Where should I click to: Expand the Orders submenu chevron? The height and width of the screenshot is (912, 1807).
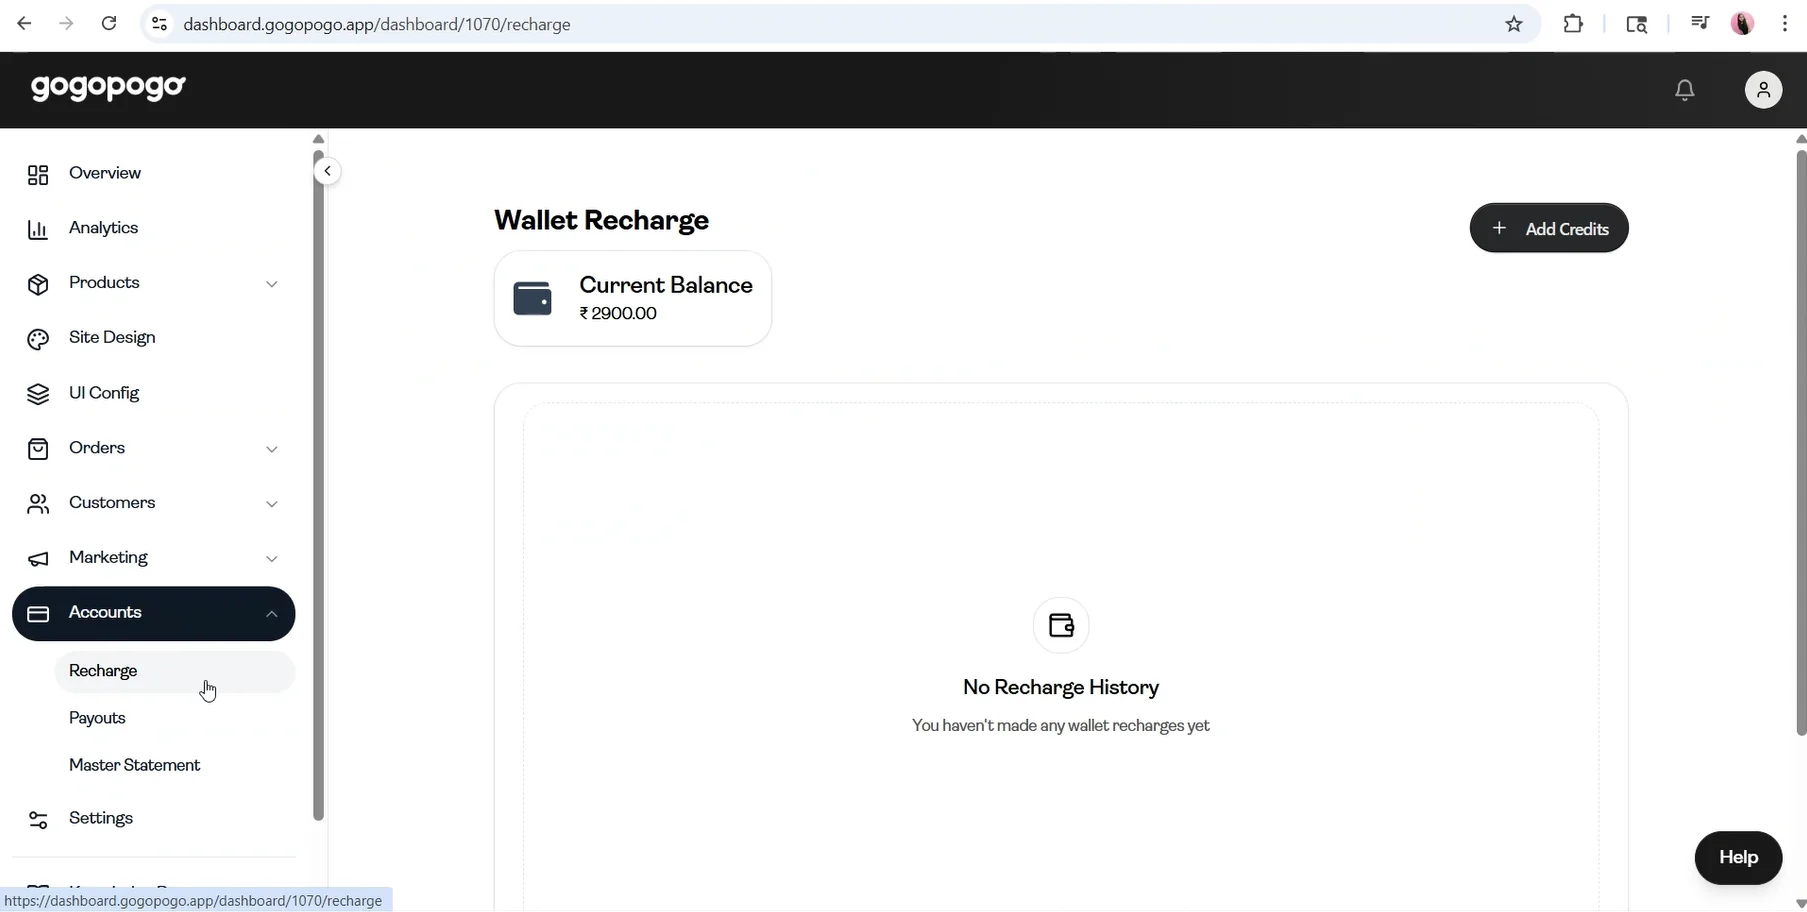(x=271, y=449)
